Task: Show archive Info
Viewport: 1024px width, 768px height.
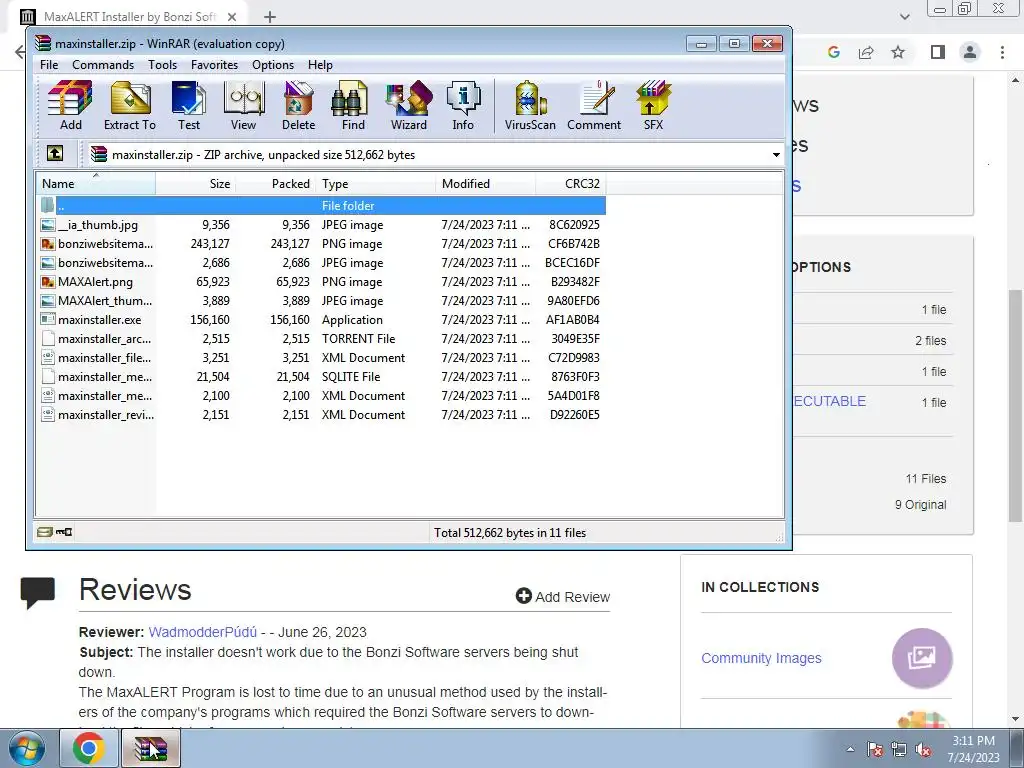Action: [463, 106]
